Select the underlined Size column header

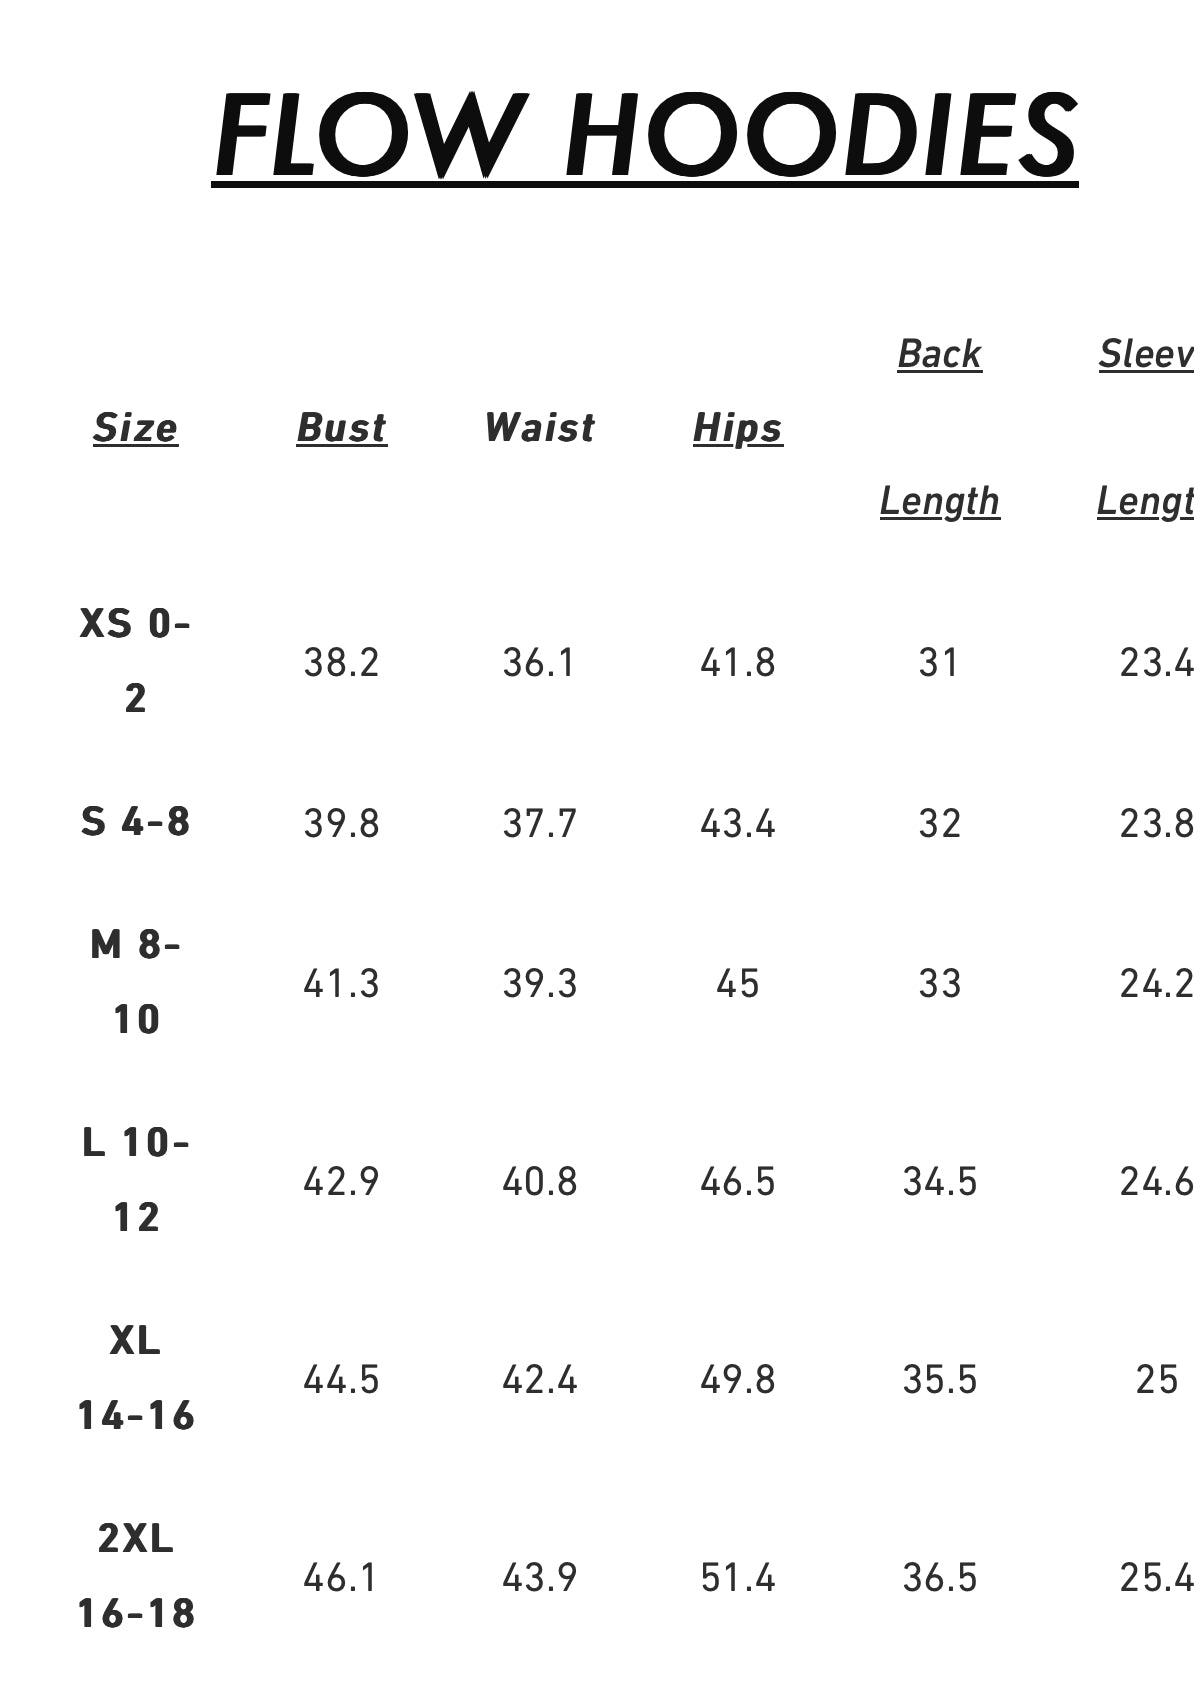click(x=135, y=428)
